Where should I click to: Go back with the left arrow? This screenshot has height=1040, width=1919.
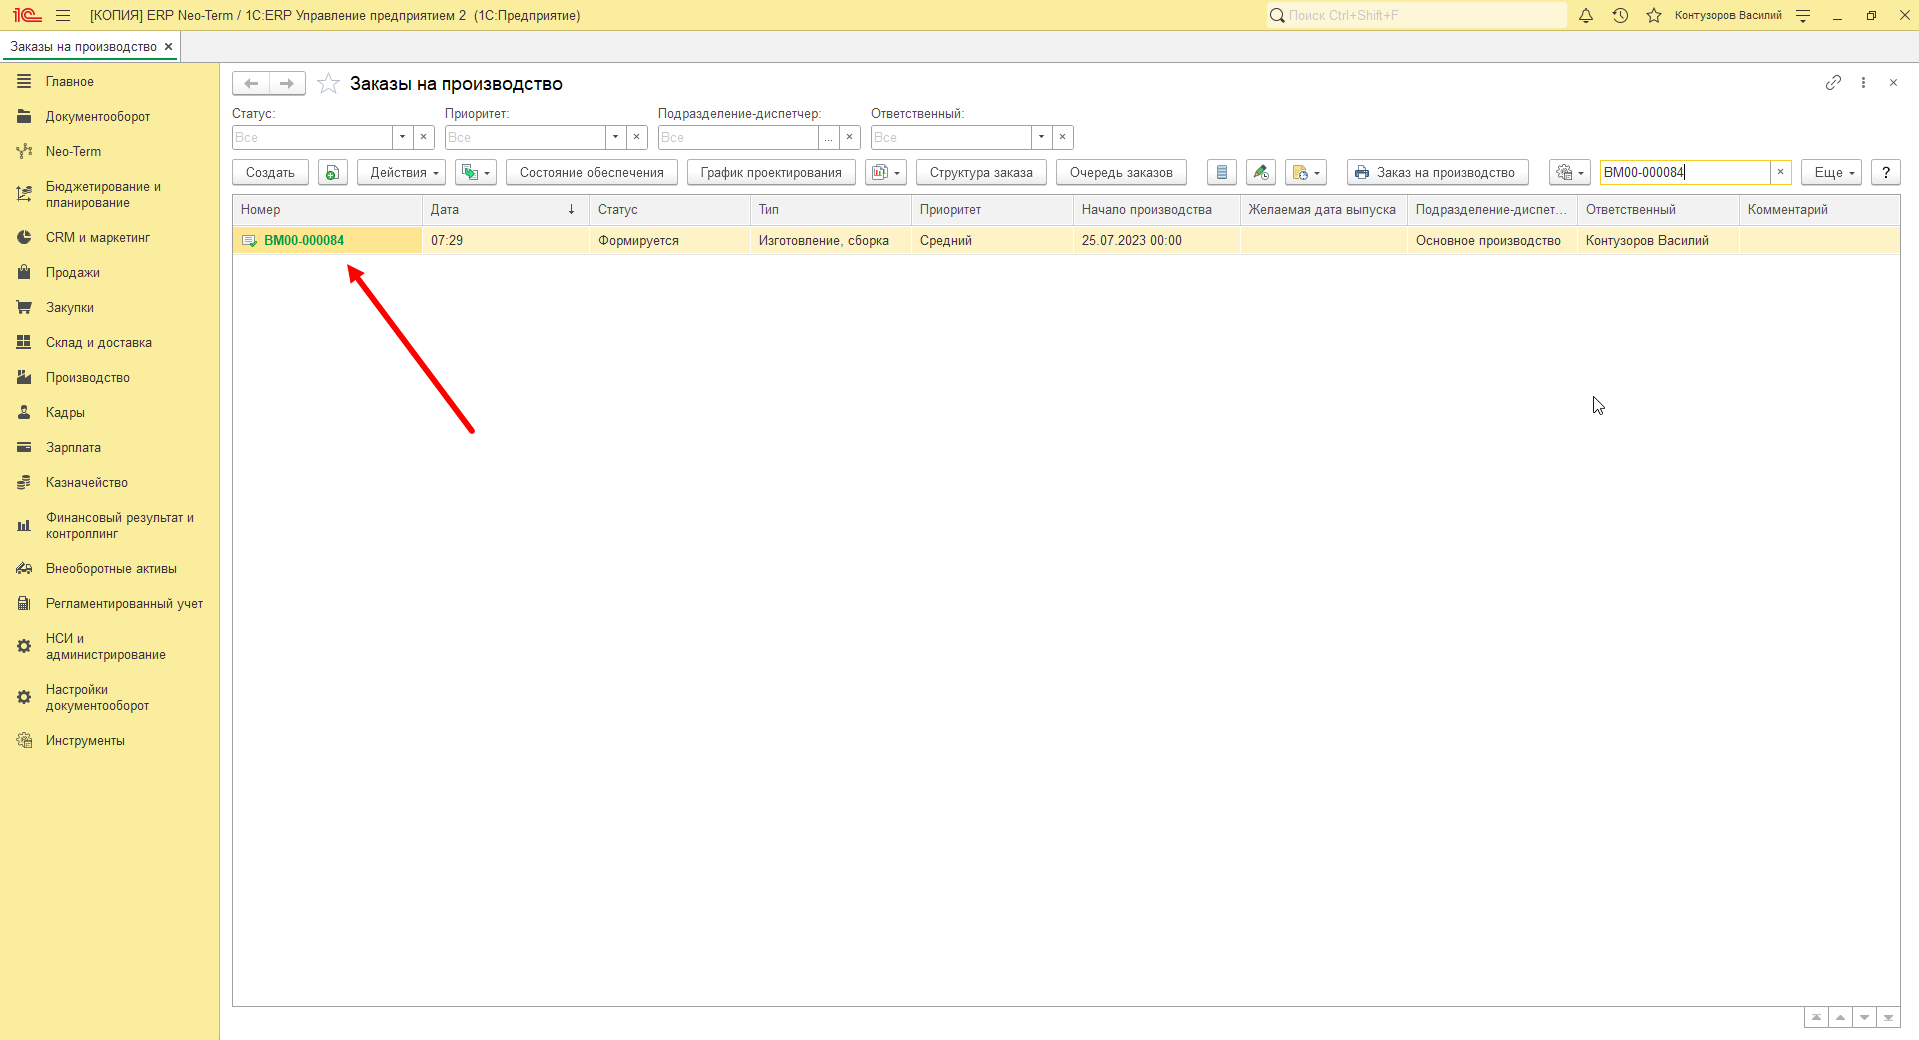pos(251,84)
